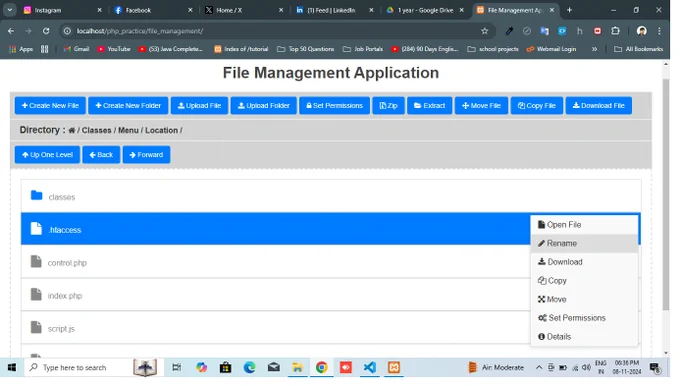Screen dimensions: 680x386
Task: Open the YouTube bookmark
Action: point(114,49)
